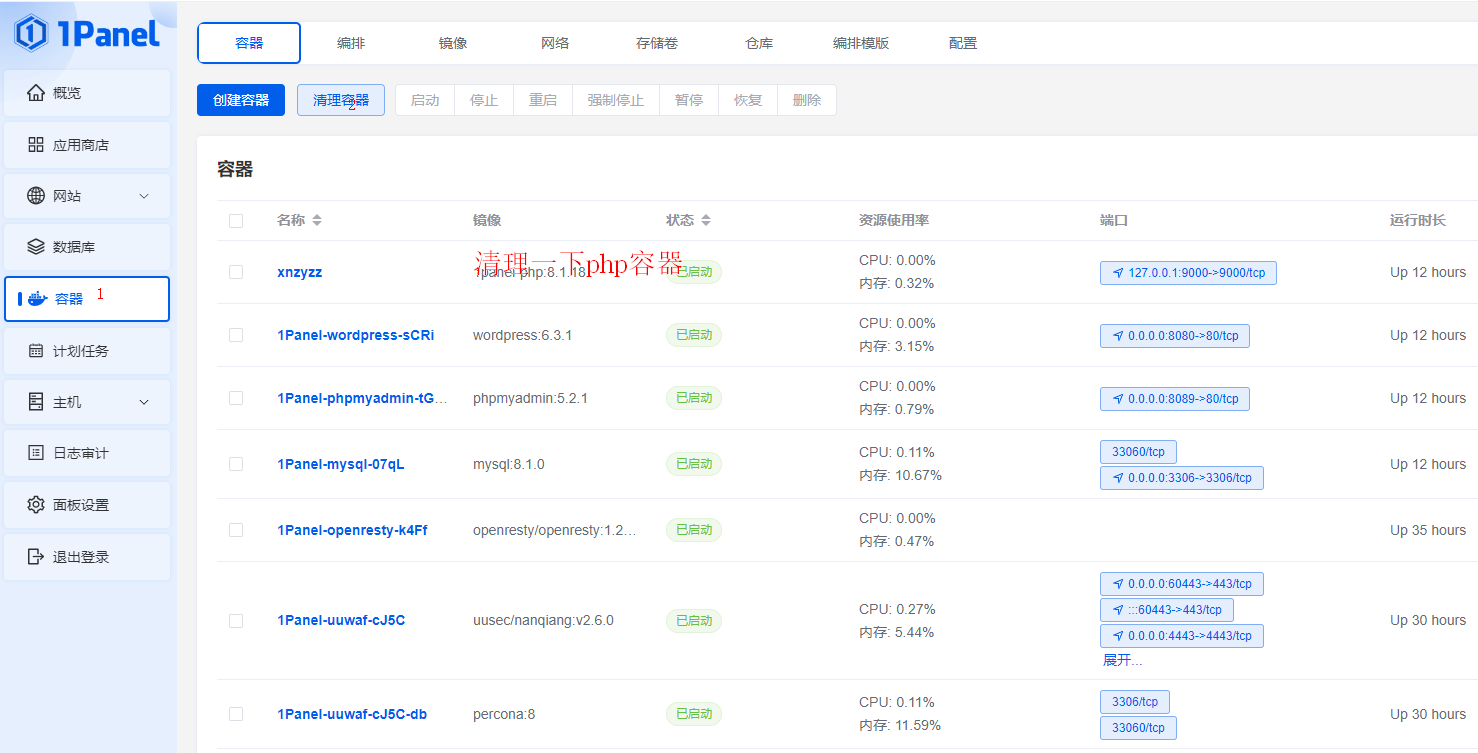1478x753 pixels.
Task: Sort containers by 状态 column arrows
Action: click(706, 220)
